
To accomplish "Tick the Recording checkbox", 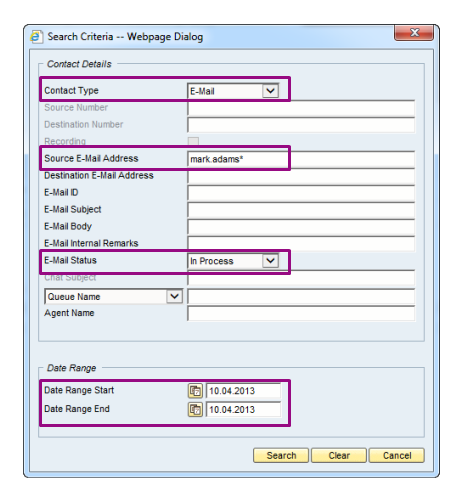I will [x=193, y=141].
